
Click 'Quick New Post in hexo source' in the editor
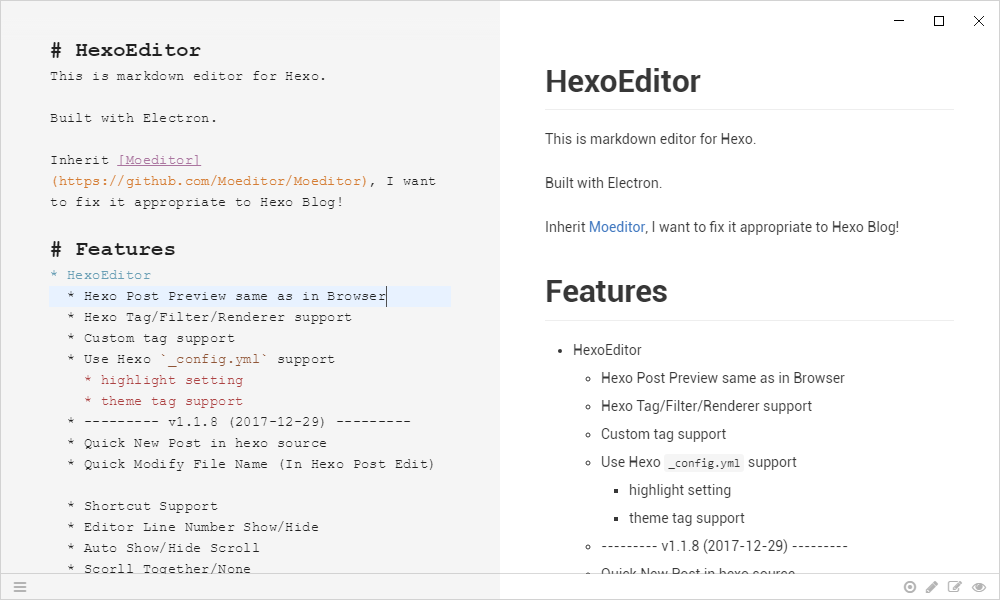point(205,443)
